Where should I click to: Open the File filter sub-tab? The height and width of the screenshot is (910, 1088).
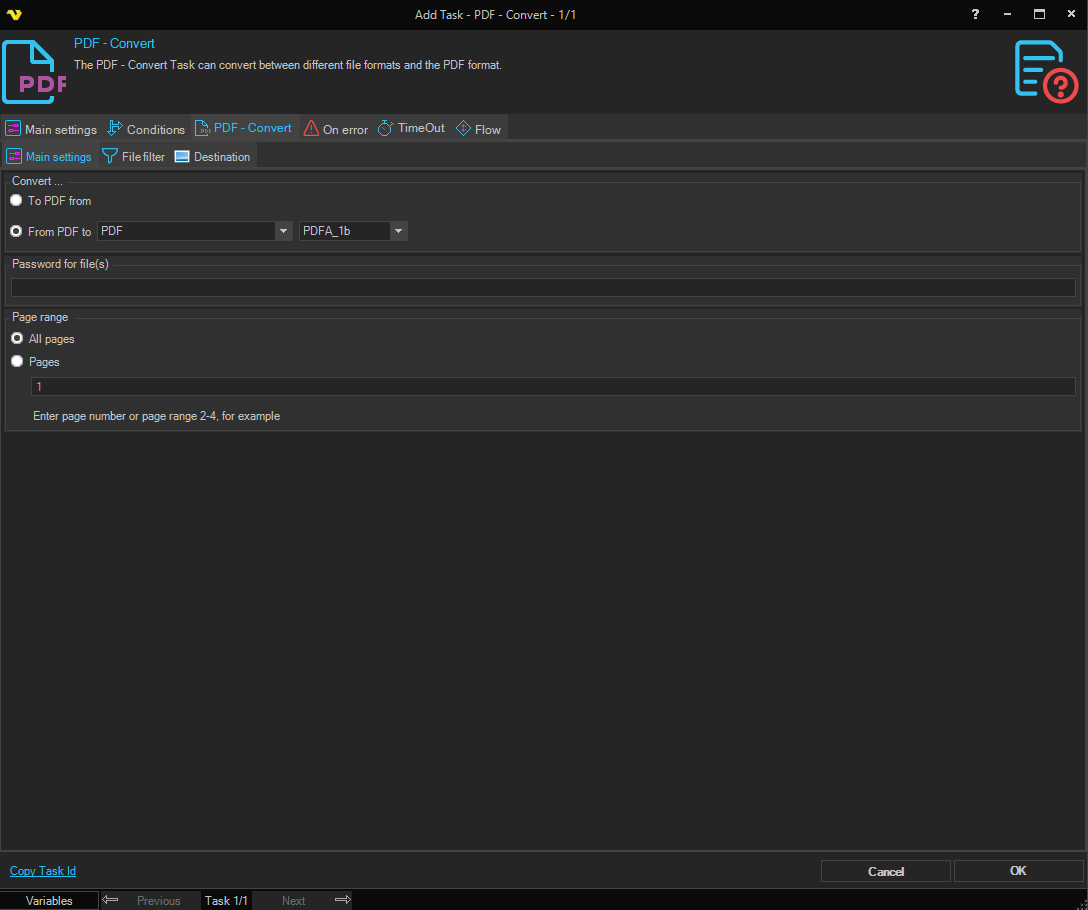[134, 157]
